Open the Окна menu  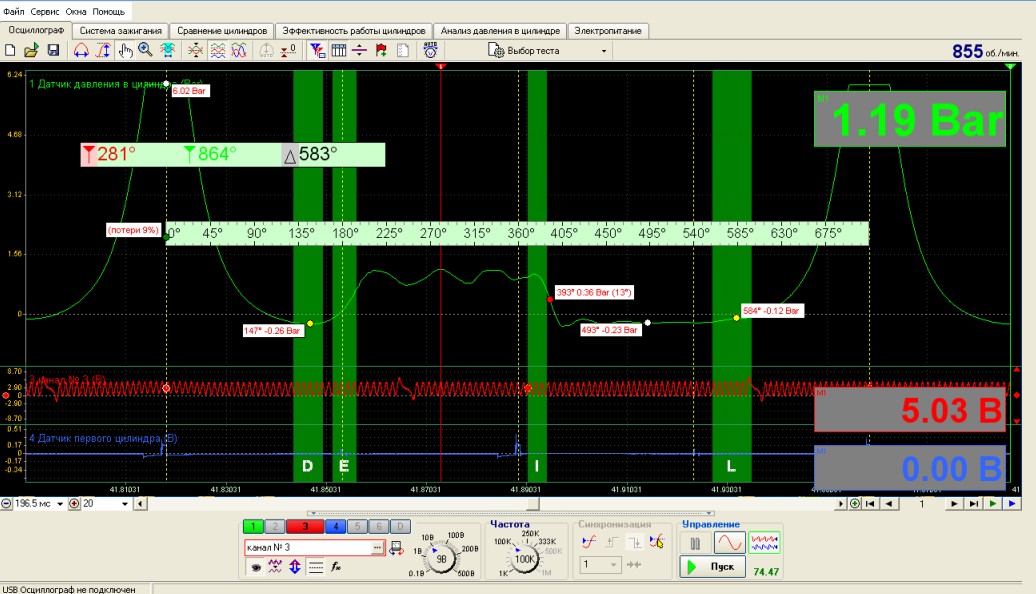75,11
